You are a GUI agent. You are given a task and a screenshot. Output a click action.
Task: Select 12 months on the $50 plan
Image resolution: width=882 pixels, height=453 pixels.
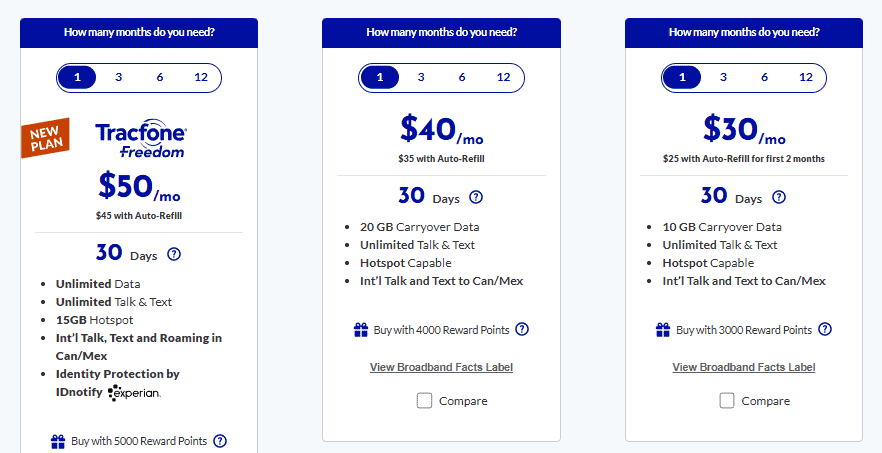(x=201, y=77)
